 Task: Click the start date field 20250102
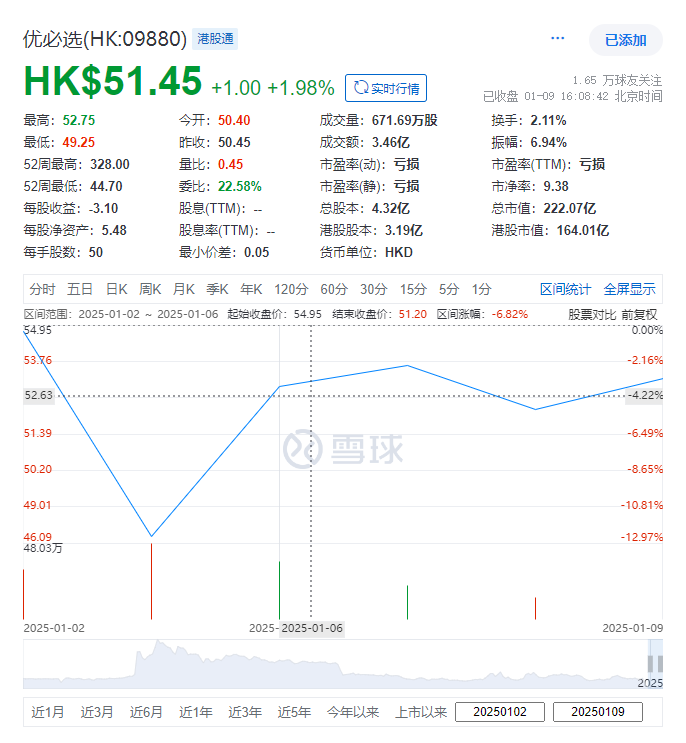click(x=500, y=712)
